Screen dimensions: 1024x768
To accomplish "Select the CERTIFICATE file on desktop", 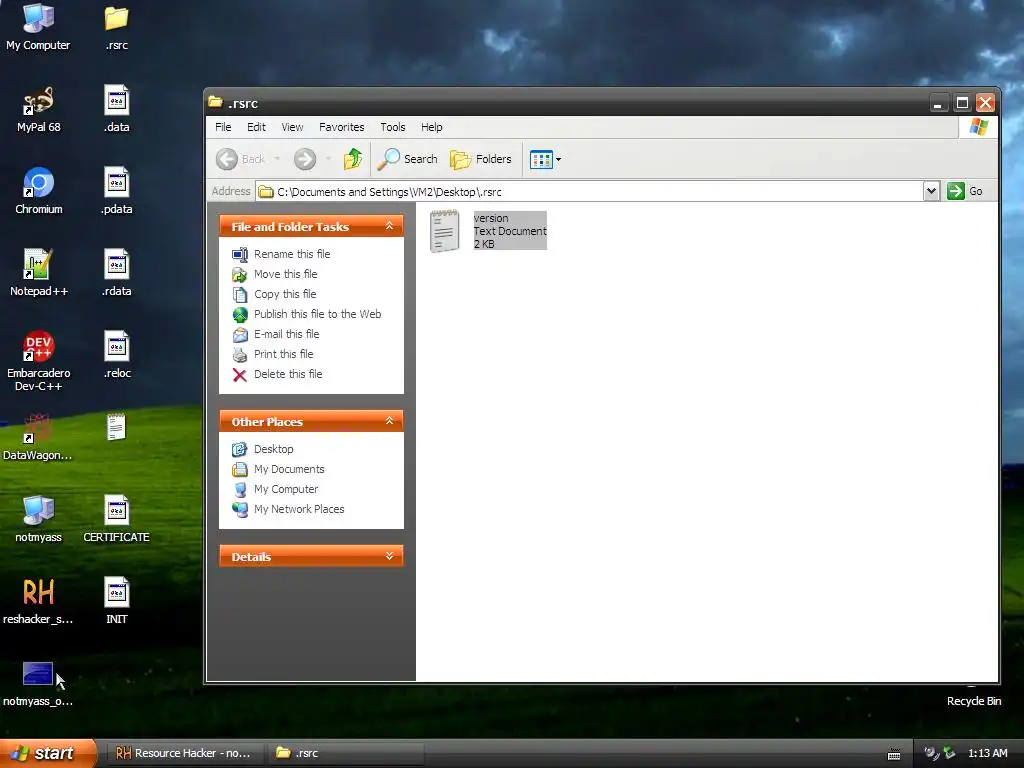I will coord(116,519).
